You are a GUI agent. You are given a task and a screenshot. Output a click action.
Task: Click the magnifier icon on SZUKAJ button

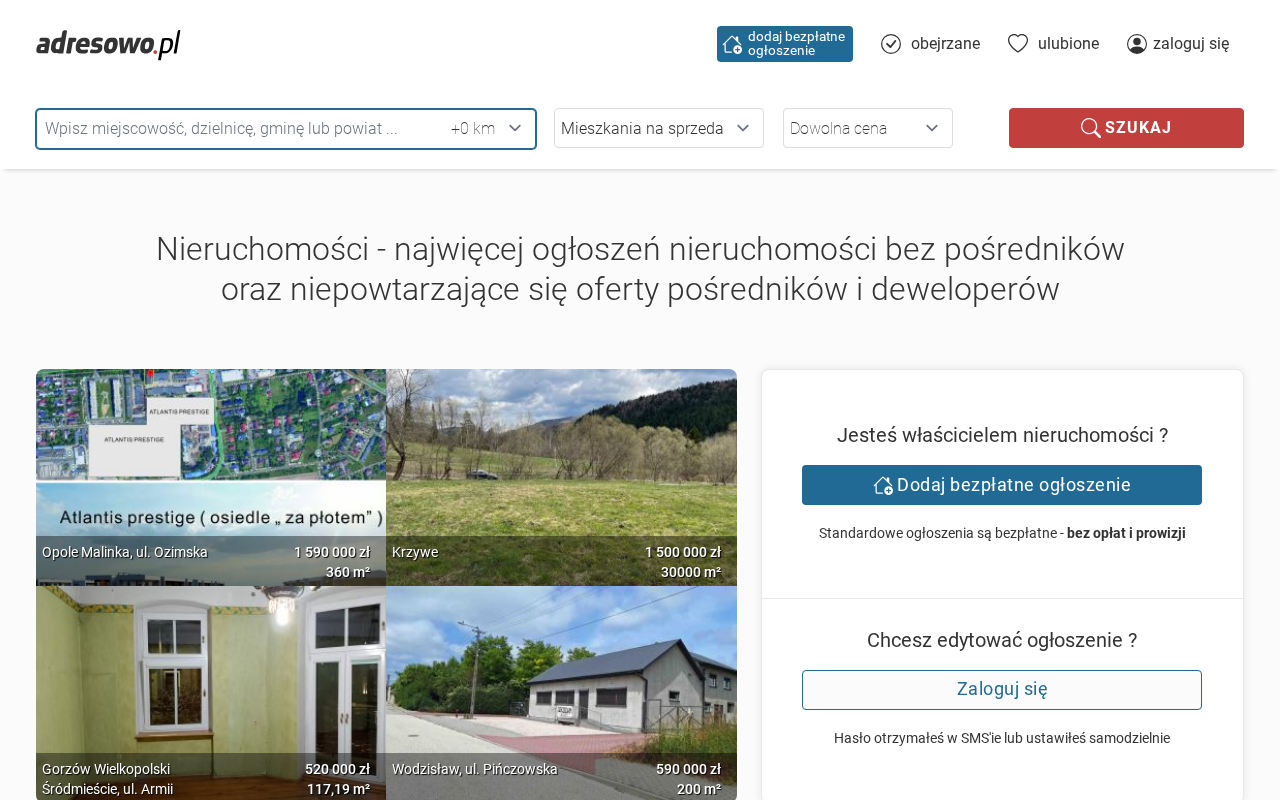(x=1090, y=128)
